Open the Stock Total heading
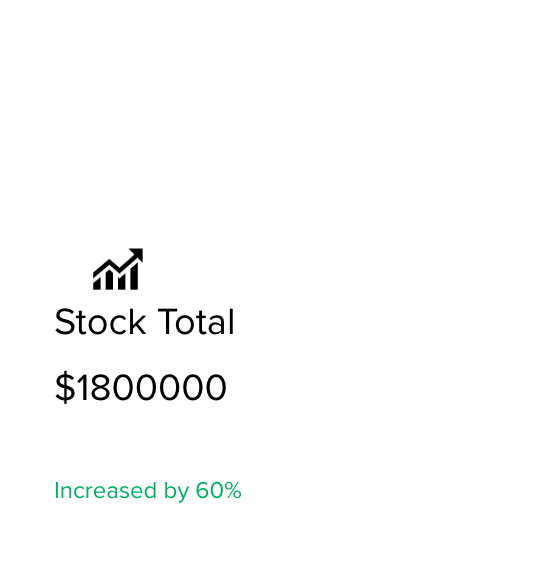546x570 pixels. pos(144,322)
